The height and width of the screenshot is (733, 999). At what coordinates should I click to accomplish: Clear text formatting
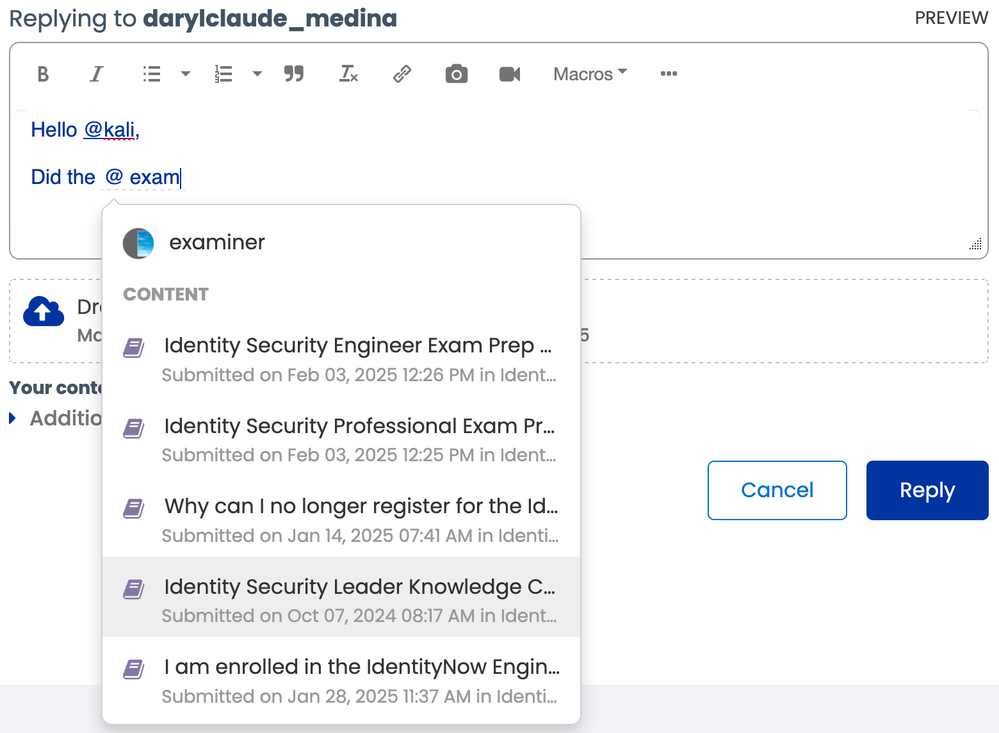(348, 74)
